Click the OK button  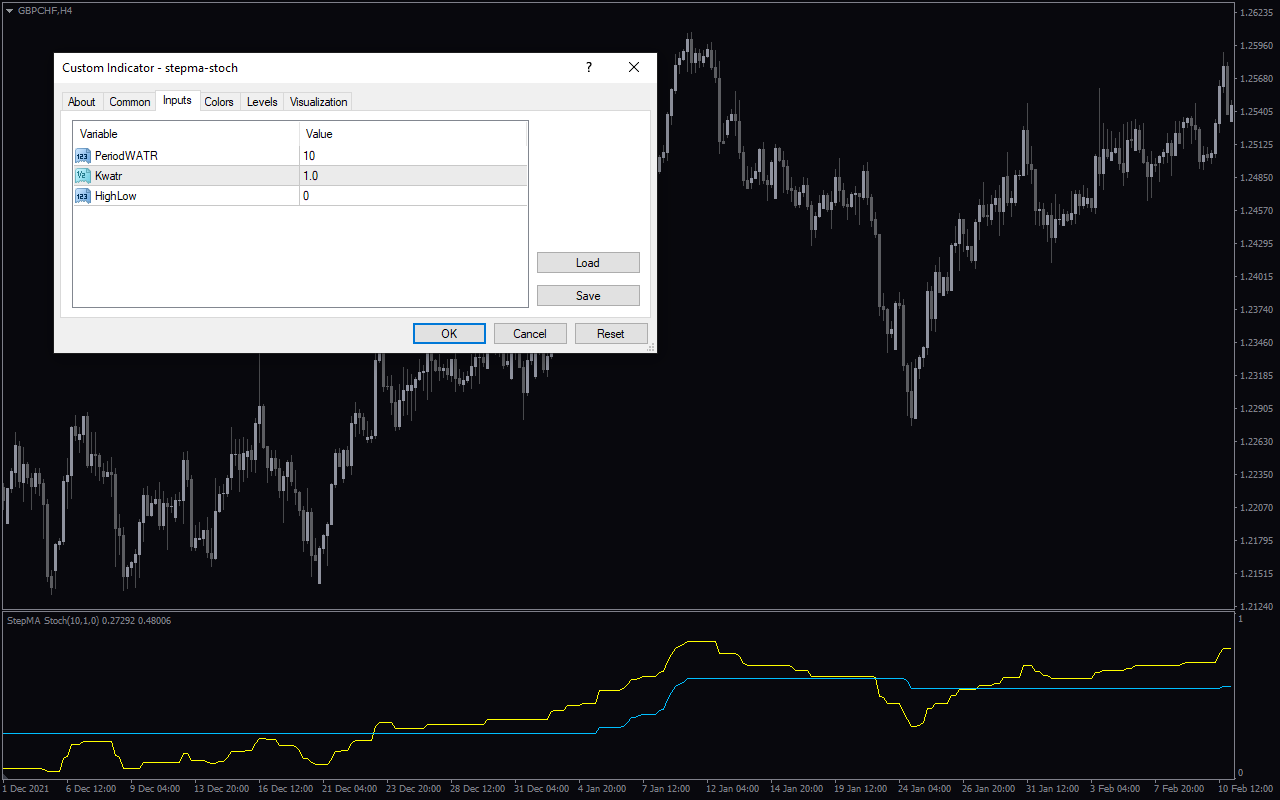pos(449,334)
